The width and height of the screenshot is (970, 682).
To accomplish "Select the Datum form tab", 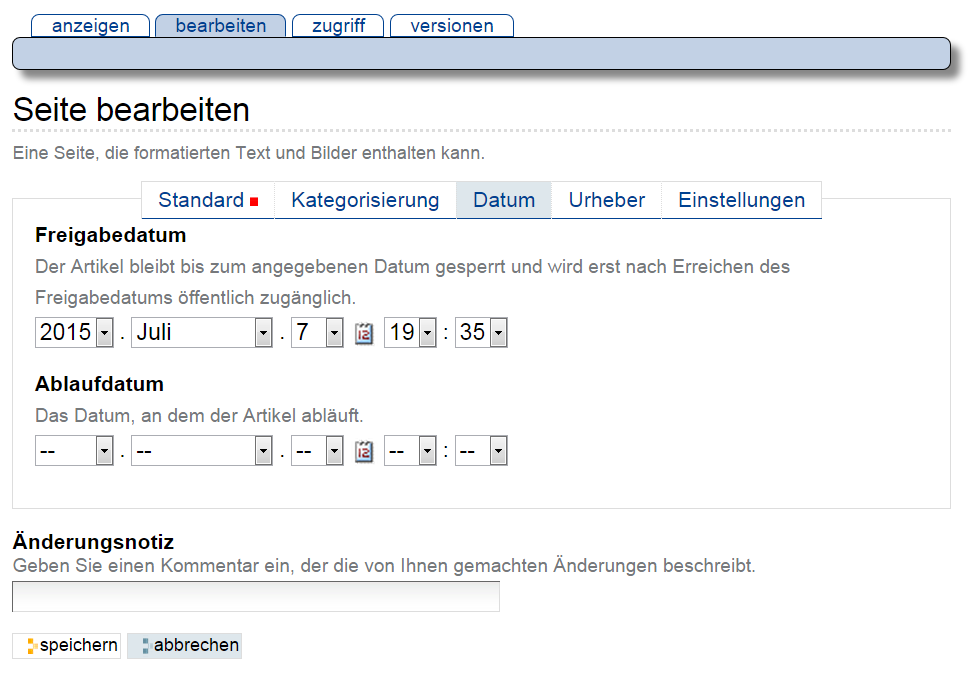I will click(x=504, y=200).
